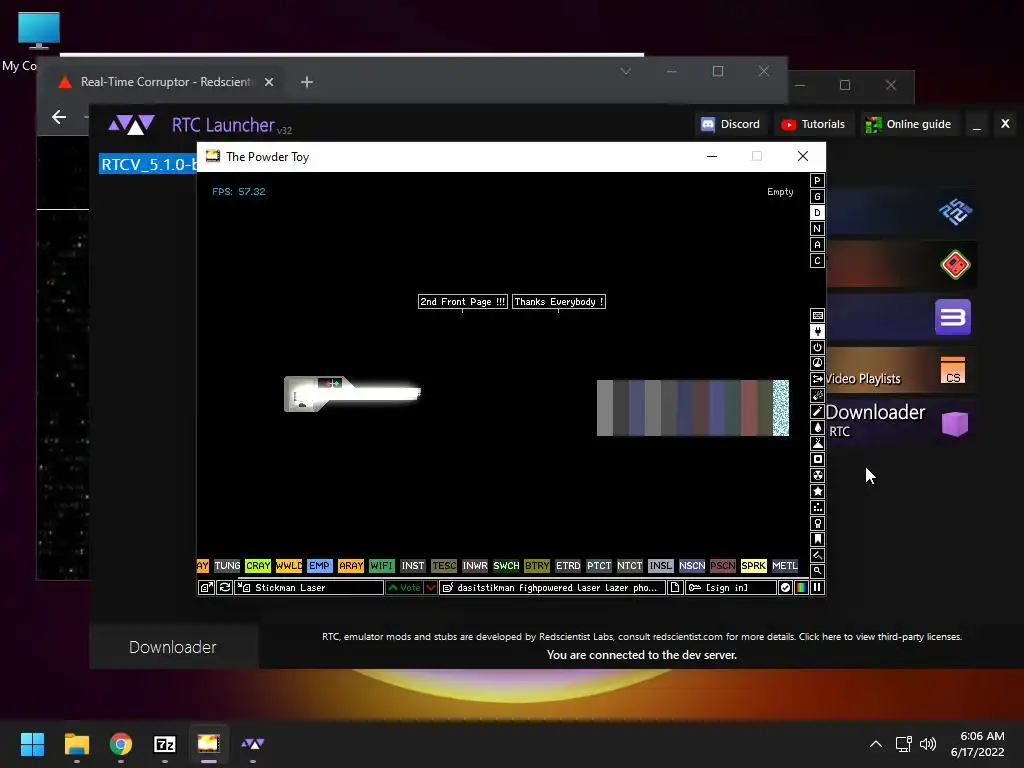Click the 'Thanks Everybody !' sign
This screenshot has width=1024, height=768.
pyautogui.click(x=558, y=302)
